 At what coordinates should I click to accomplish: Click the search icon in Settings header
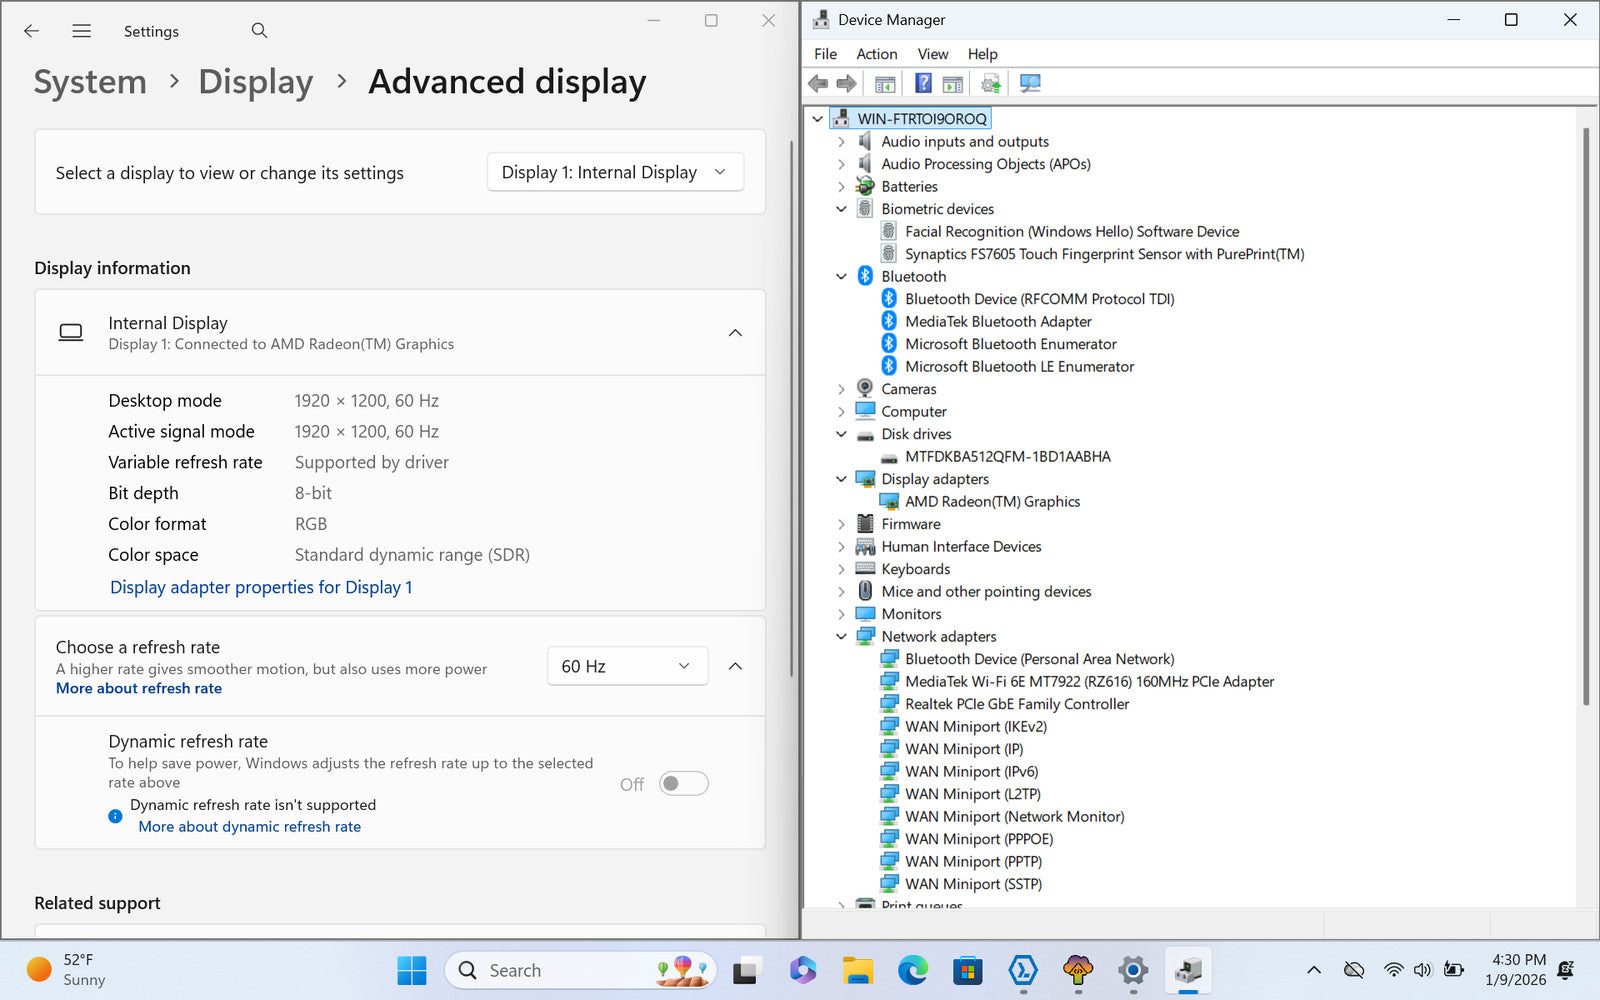[x=259, y=31]
